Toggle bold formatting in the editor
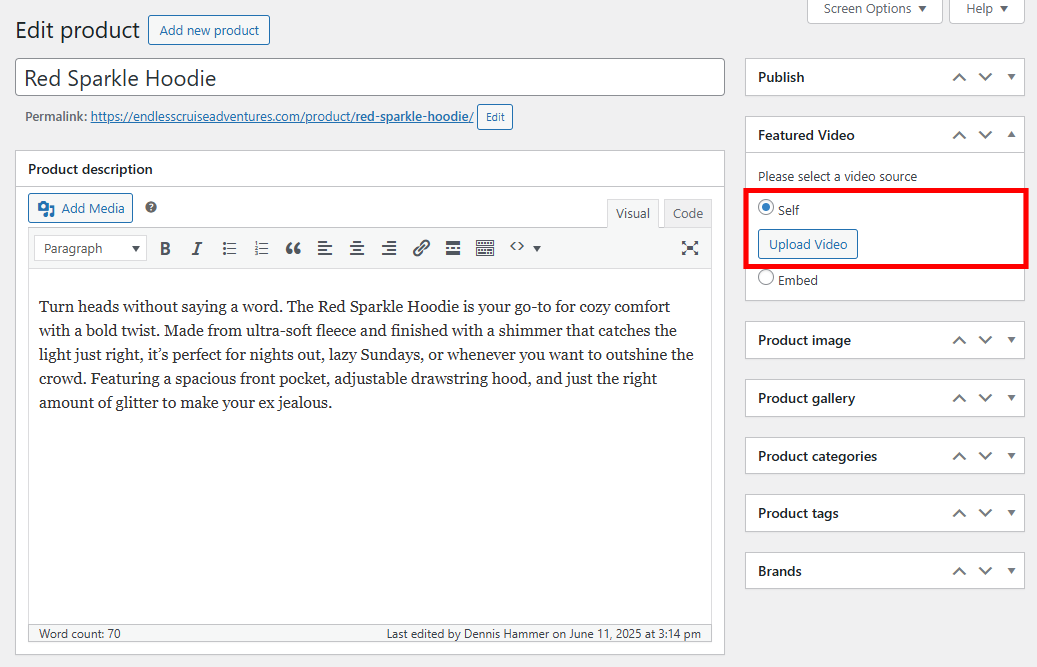1037x667 pixels. [x=165, y=247]
